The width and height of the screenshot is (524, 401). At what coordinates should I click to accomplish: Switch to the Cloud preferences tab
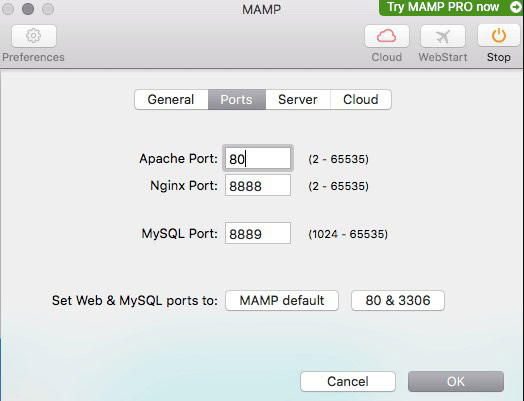[361, 99]
